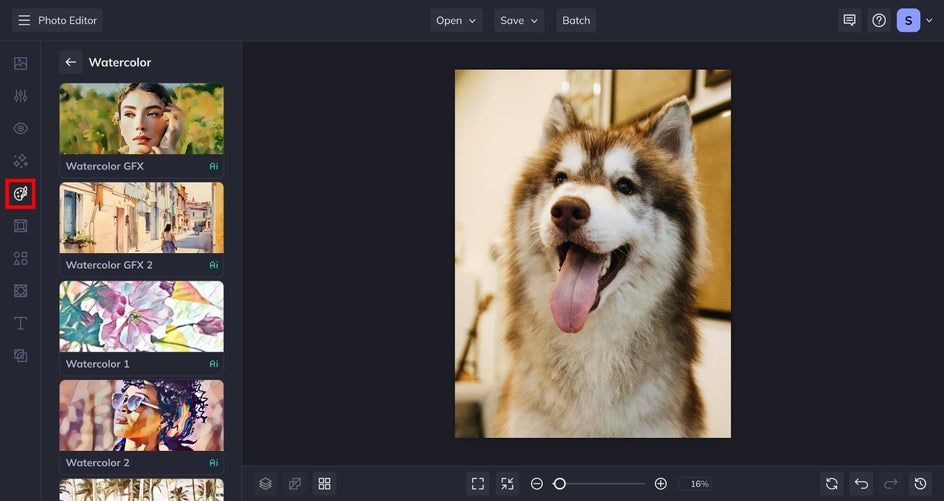Screen dimensions: 944x501
Task: Open the Save dropdown menu
Action: (519, 20)
